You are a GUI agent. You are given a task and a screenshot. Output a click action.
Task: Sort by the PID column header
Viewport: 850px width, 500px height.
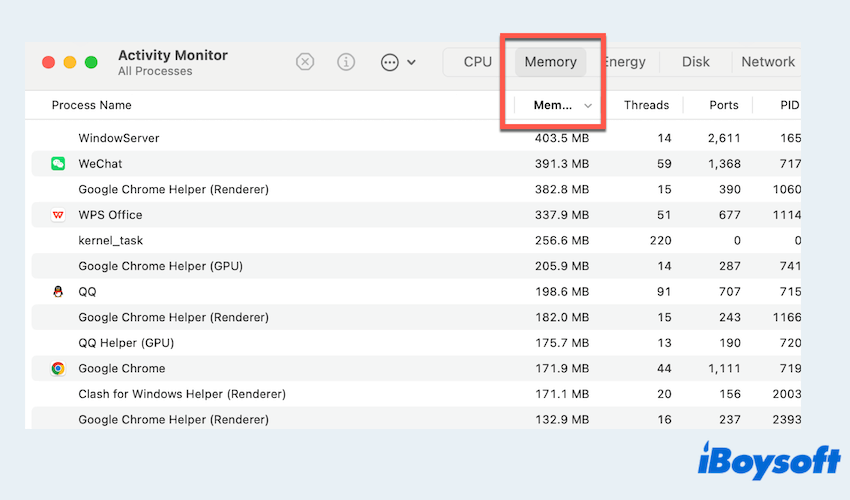[789, 105]
